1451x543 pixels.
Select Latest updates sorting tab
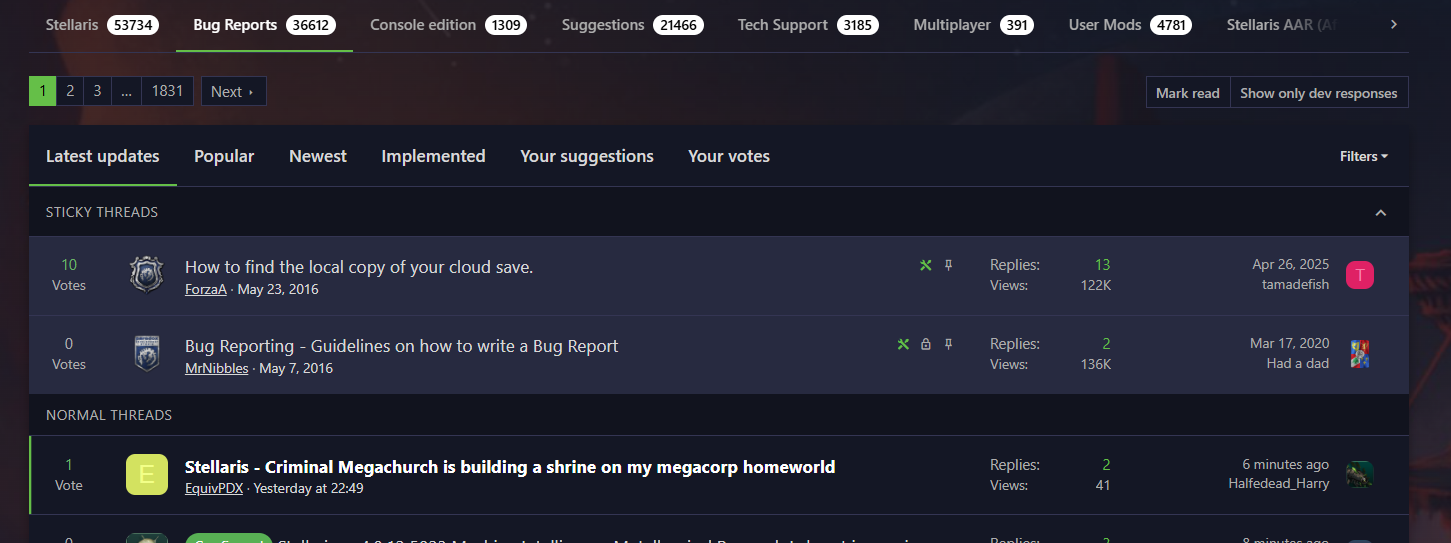coord(103,156)
